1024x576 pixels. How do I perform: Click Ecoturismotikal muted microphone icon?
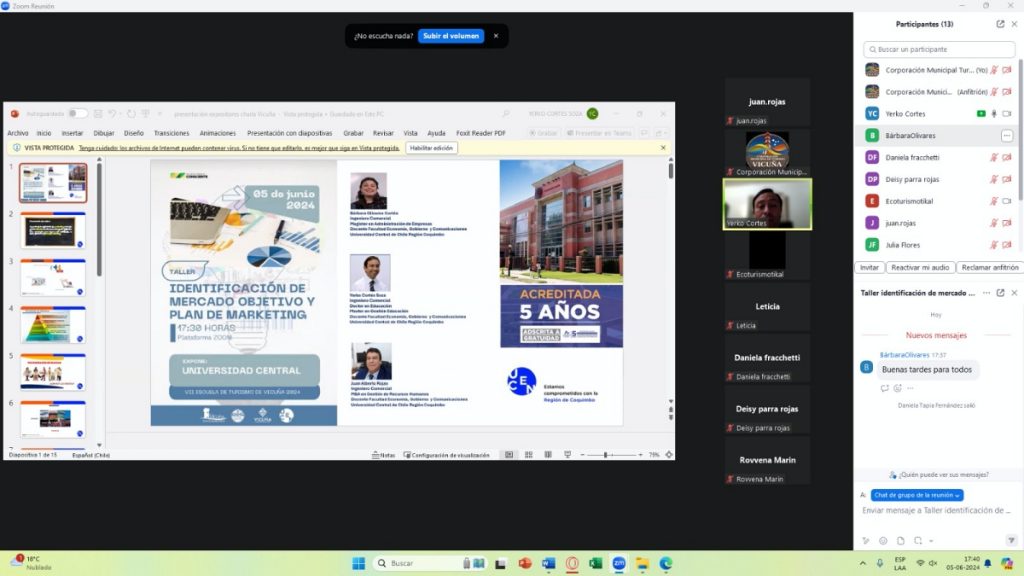pos(994,201)
